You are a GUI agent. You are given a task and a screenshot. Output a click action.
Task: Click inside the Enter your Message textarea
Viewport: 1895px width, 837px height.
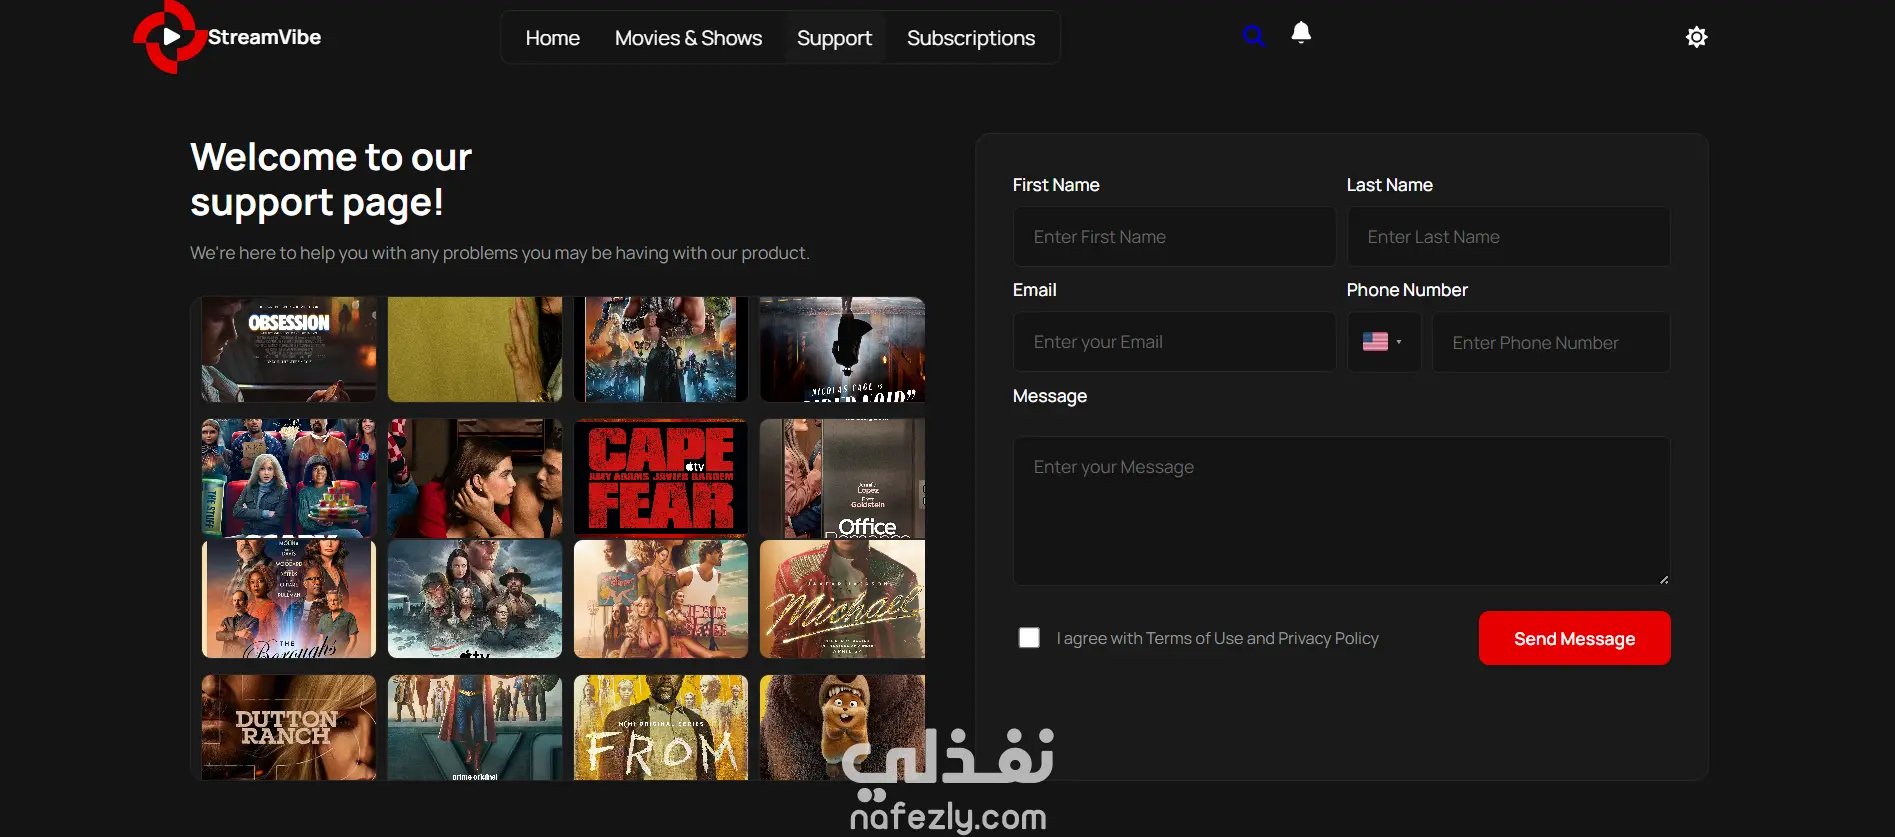point(1341,511)
